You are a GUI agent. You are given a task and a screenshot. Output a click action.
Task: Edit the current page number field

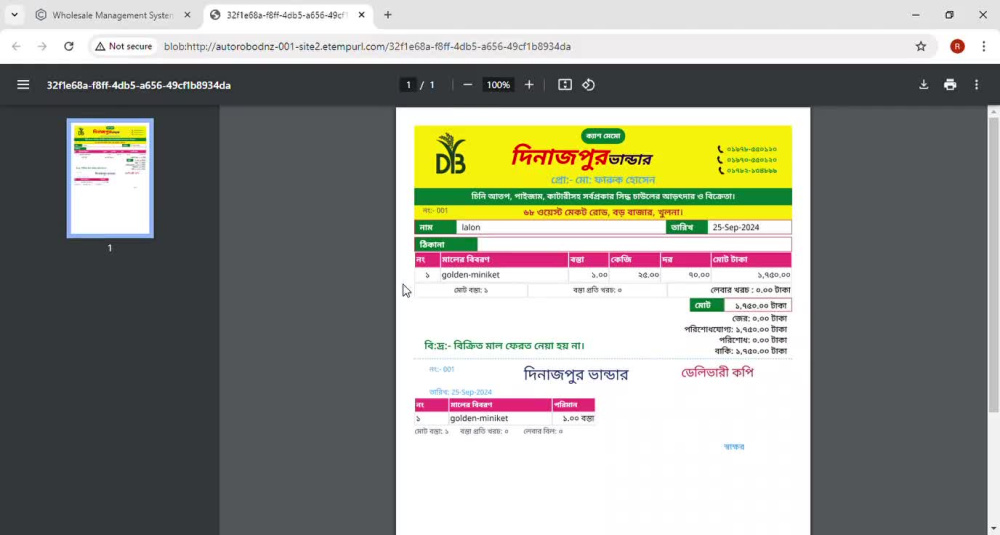tap(408, 85)
